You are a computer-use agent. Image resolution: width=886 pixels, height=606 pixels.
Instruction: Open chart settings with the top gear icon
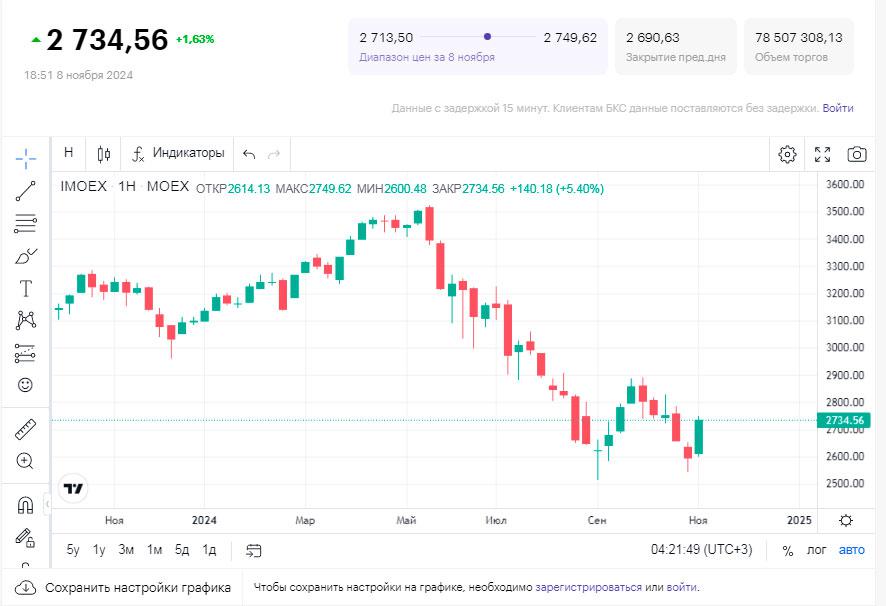[x=787, y=154]
